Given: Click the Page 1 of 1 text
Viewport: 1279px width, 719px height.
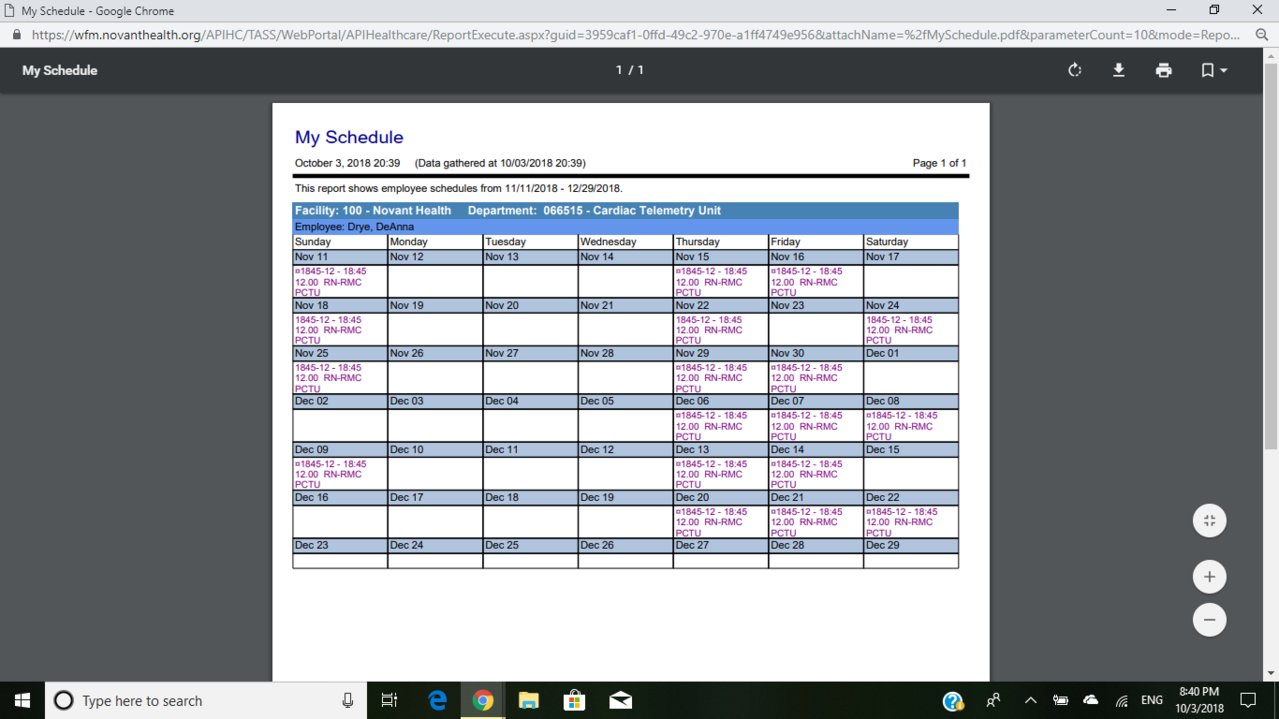Looking at the screenshot, I should coord(939,163).
